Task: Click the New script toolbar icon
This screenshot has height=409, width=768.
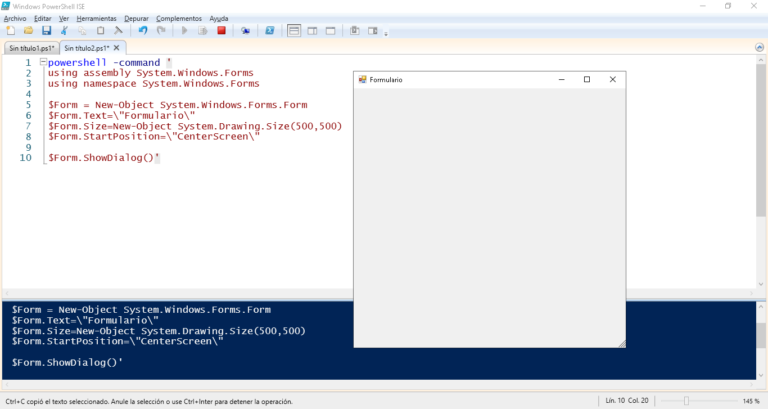Action: coord(10,31)
